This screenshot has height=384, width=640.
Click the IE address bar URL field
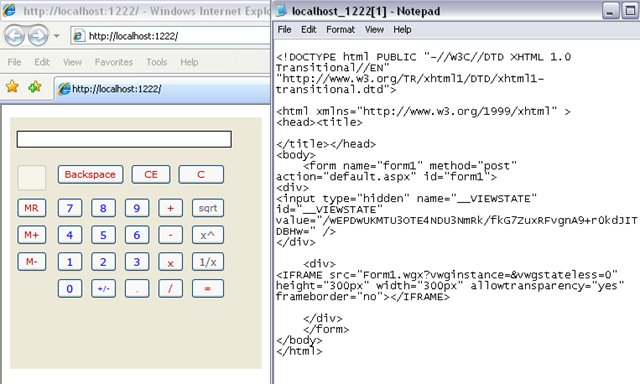(171, 36)
